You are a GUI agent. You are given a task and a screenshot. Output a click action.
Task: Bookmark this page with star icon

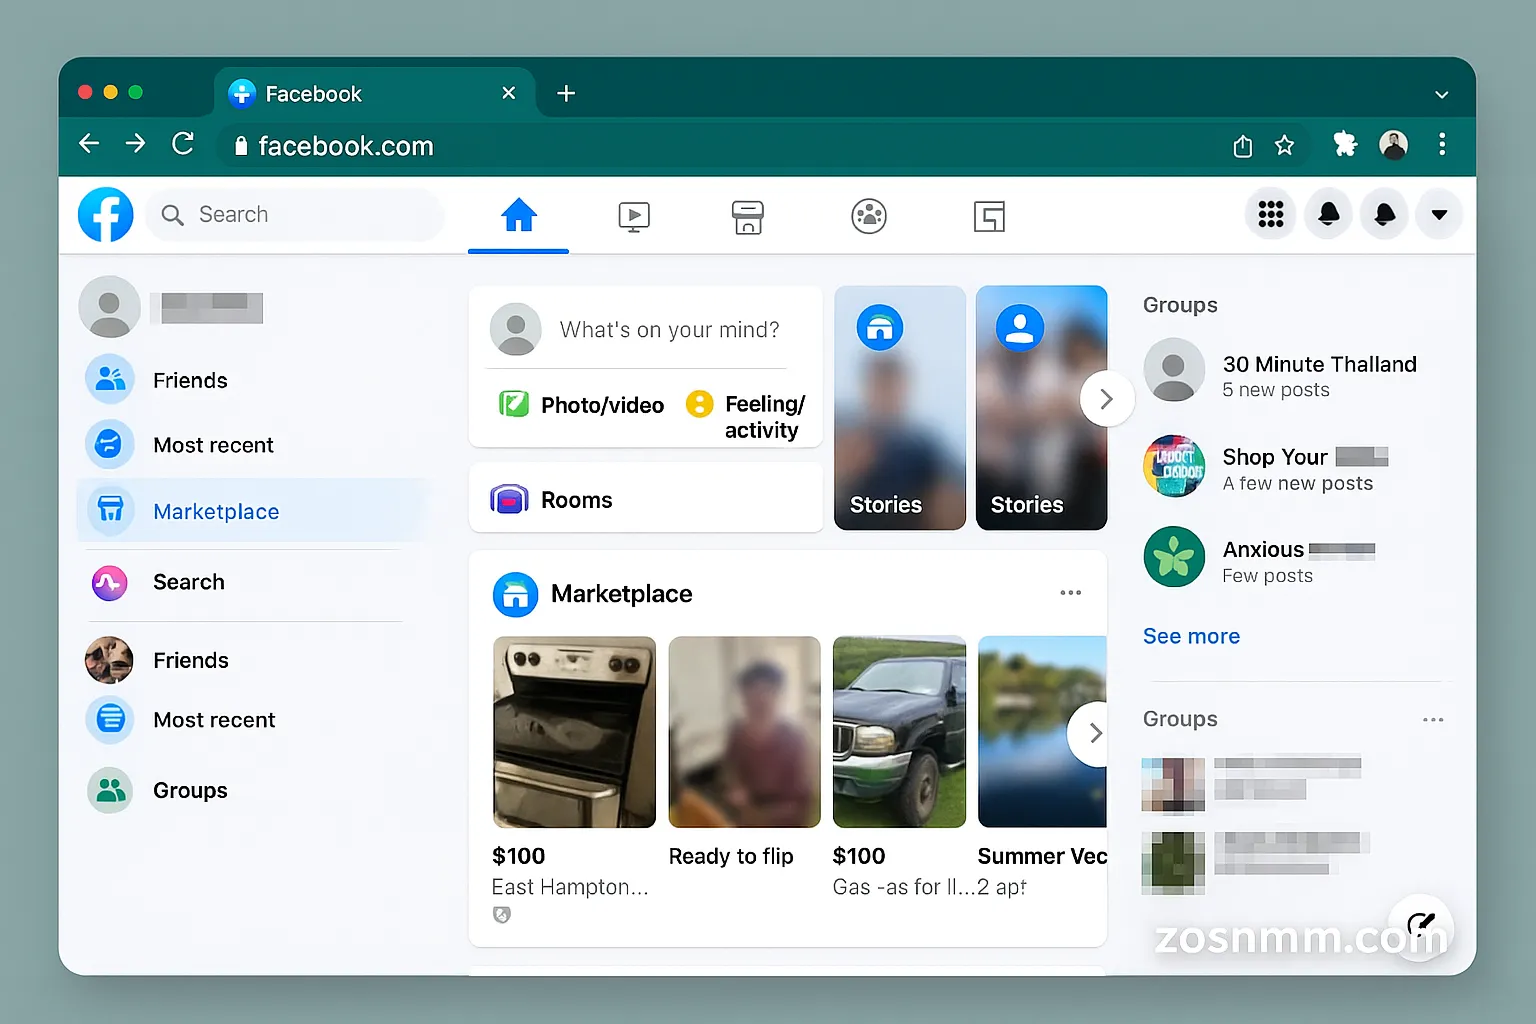click(x=1285, y=146)
